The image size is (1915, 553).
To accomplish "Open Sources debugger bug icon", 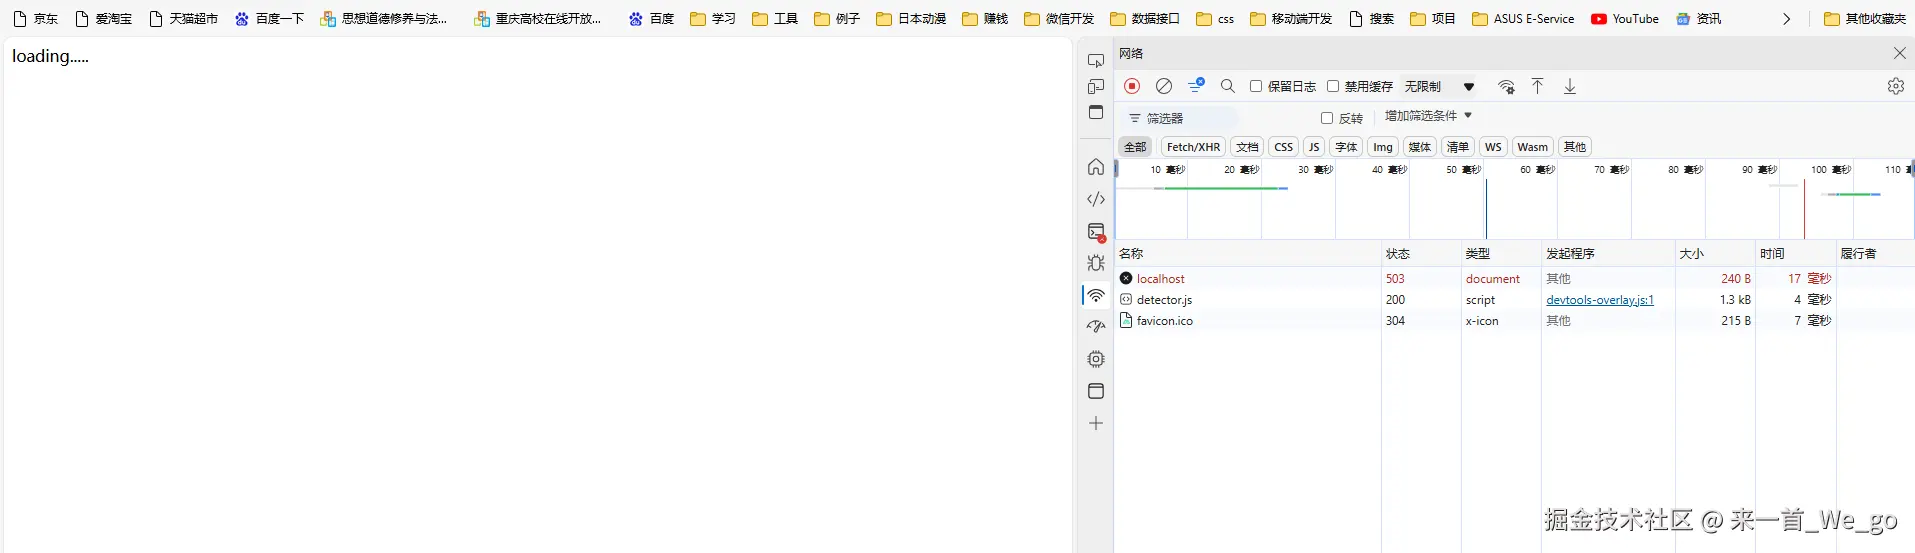I will coord(1096,263).
